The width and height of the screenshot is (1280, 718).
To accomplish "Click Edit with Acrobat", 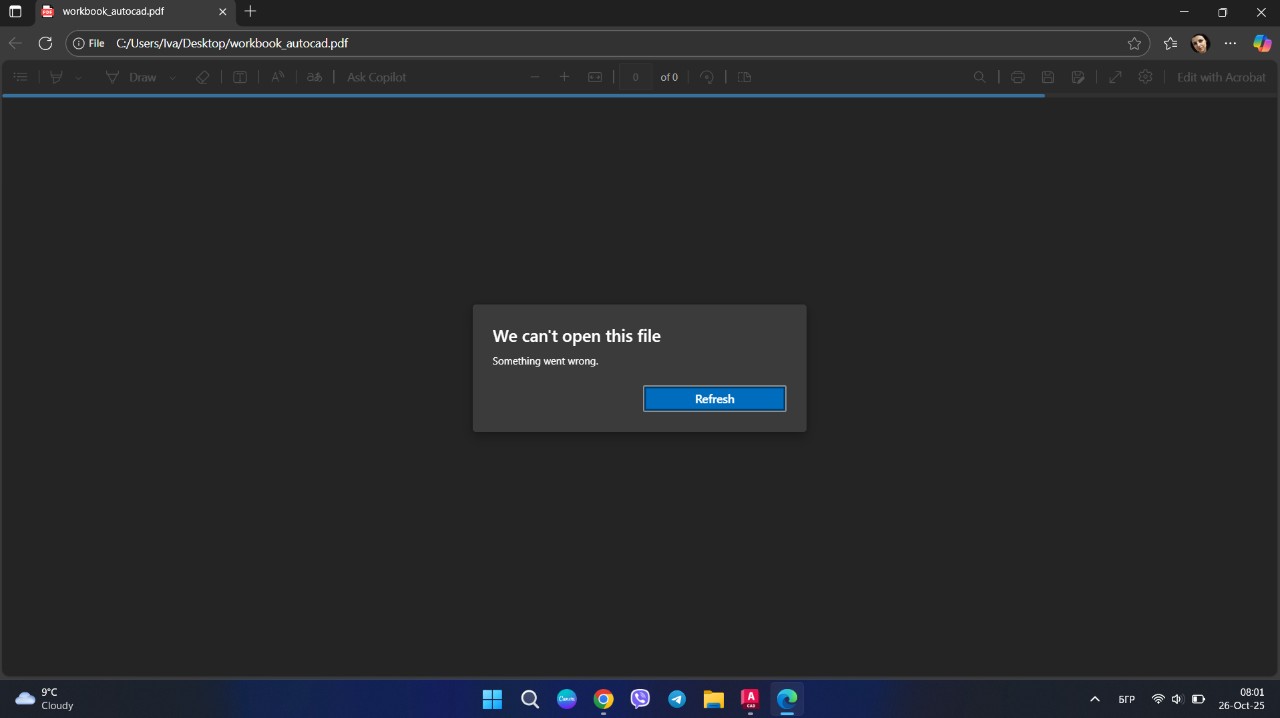I will 1221,77.
